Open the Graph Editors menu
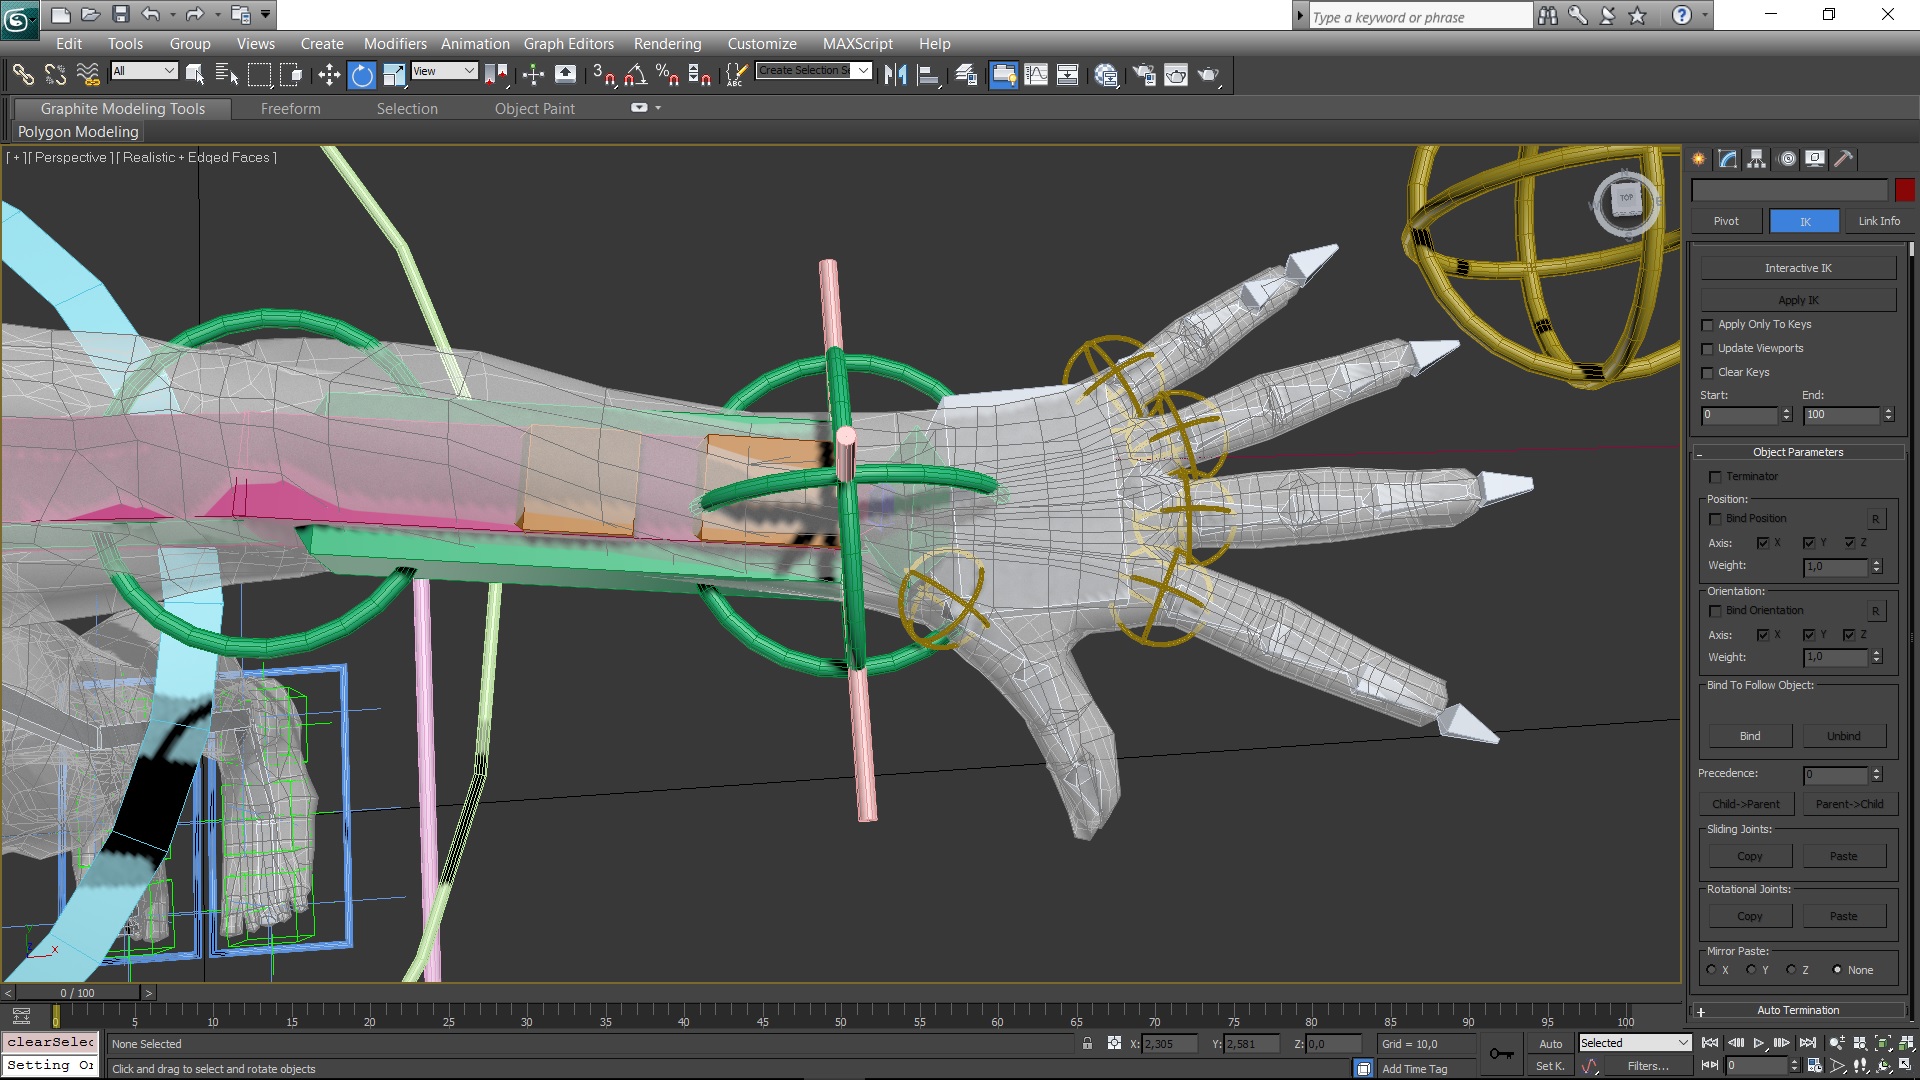 [x=568, y=44]
